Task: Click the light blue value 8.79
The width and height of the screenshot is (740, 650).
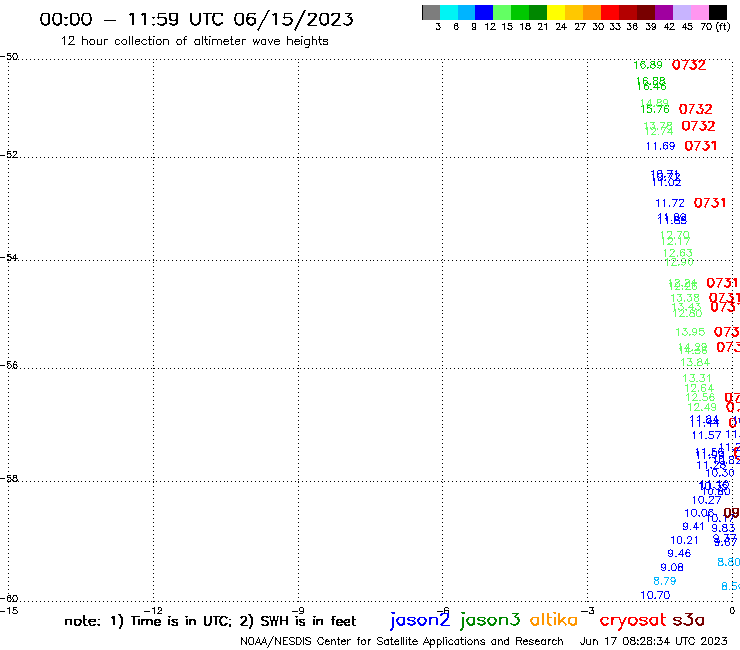Action: click(x=664, y=581)
